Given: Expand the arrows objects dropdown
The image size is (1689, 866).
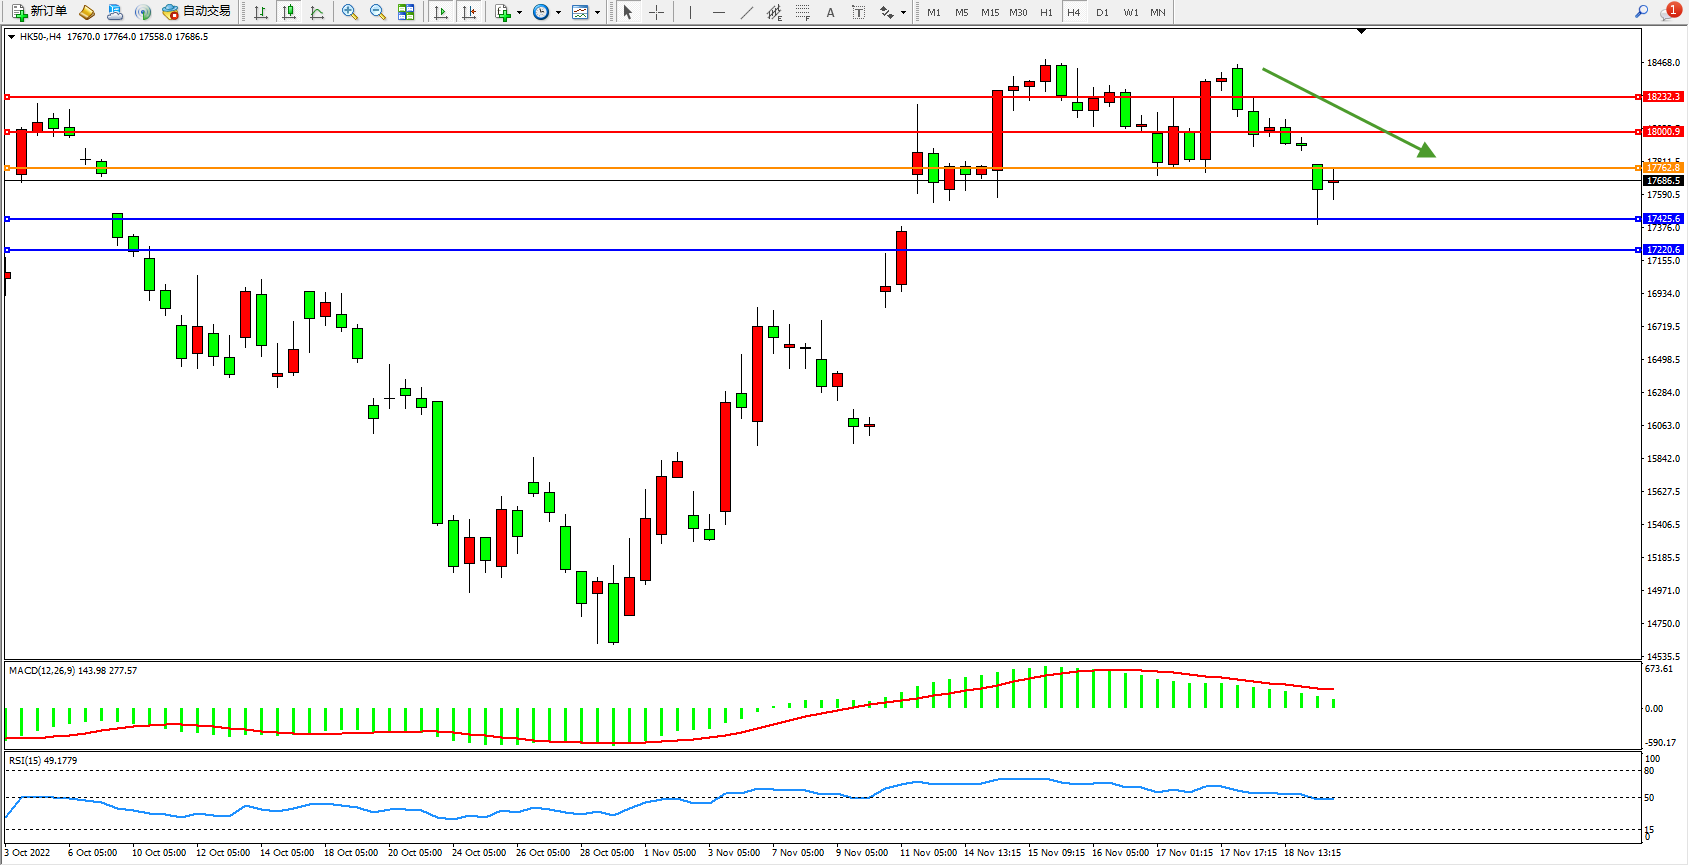Looking at the screenshot, I should pyautogui.click(x=903, y=13).
